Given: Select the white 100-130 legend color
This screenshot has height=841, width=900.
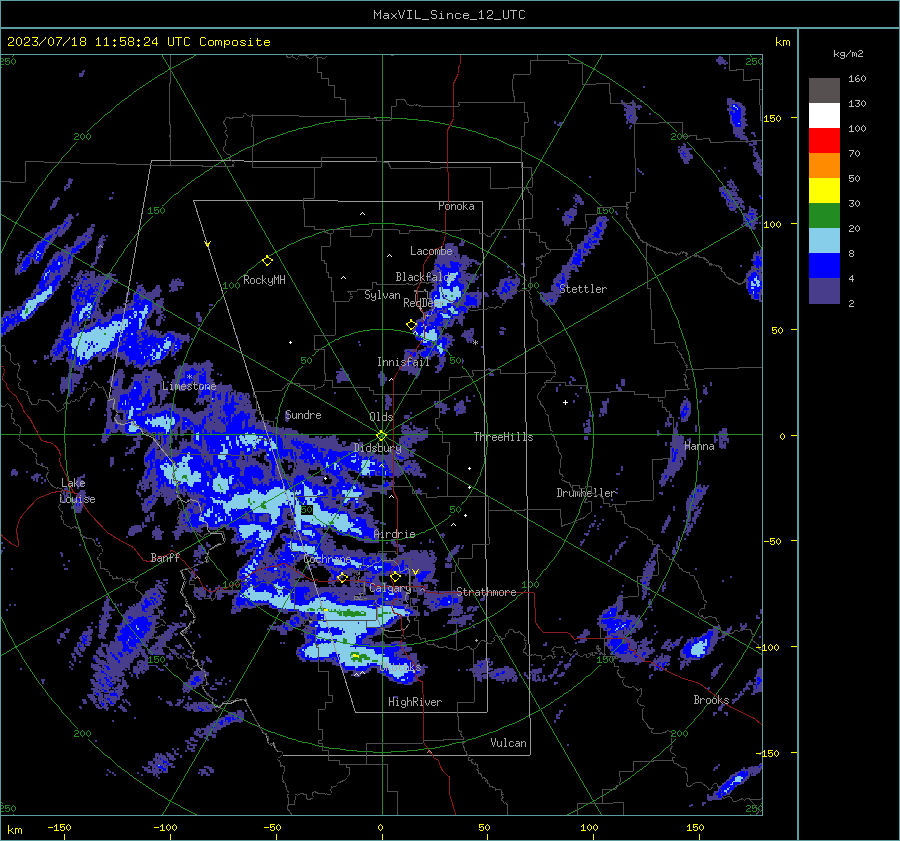Looking at the screenshot, I should click(x=824, y=116).
